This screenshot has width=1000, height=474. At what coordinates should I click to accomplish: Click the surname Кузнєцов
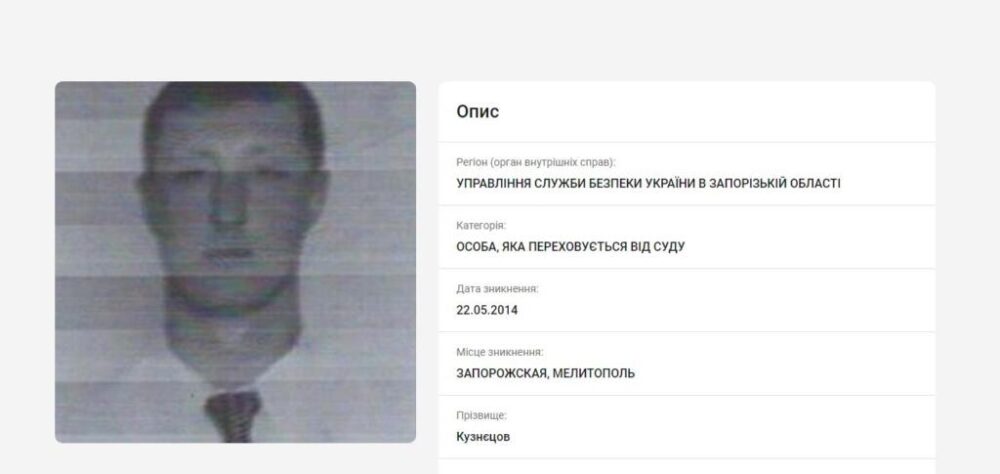483,437
